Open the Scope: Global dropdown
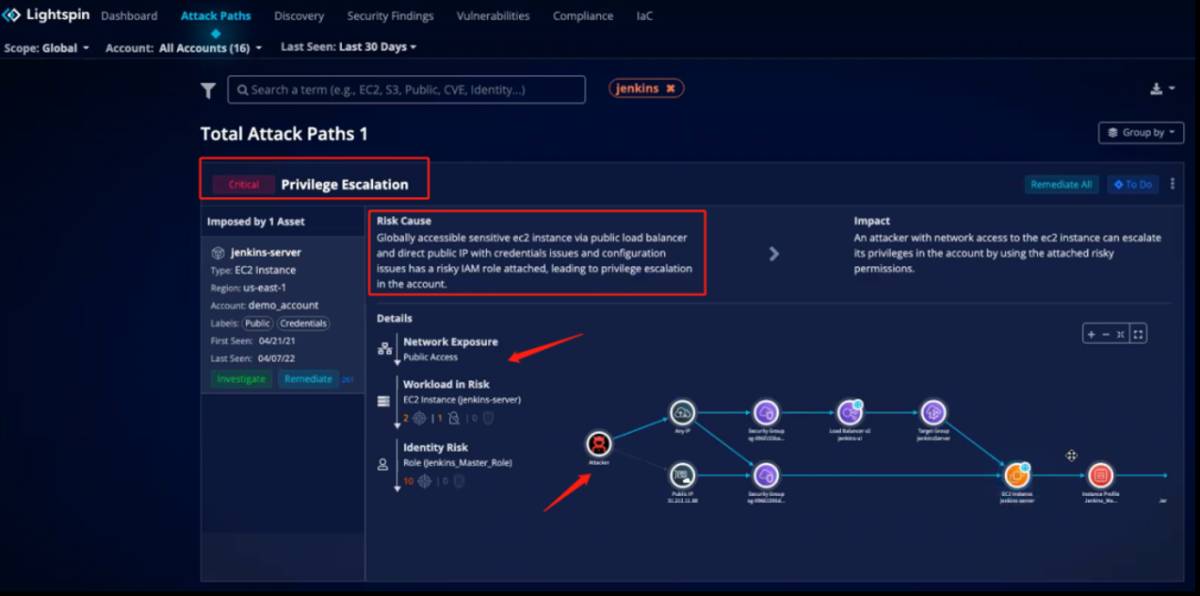The height and width of the screenshot is (596, 1200). (x=46, y=48)
